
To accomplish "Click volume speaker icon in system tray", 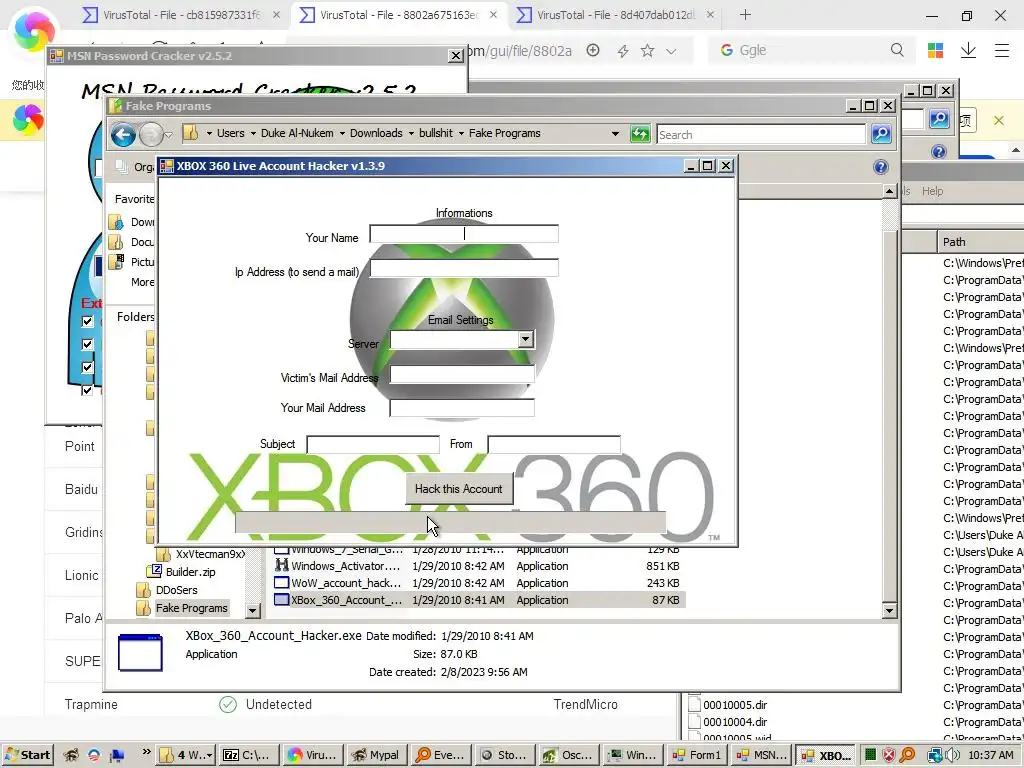I will pyautogui.click(x=953, y=755).
